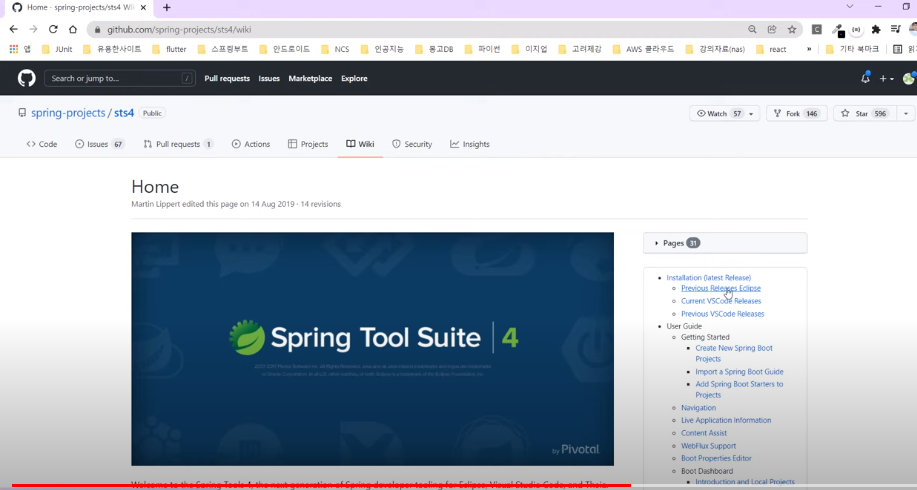
Task: Open Marketplace in the top navigation
Action: pyautogui.click(x=310, y=78)
